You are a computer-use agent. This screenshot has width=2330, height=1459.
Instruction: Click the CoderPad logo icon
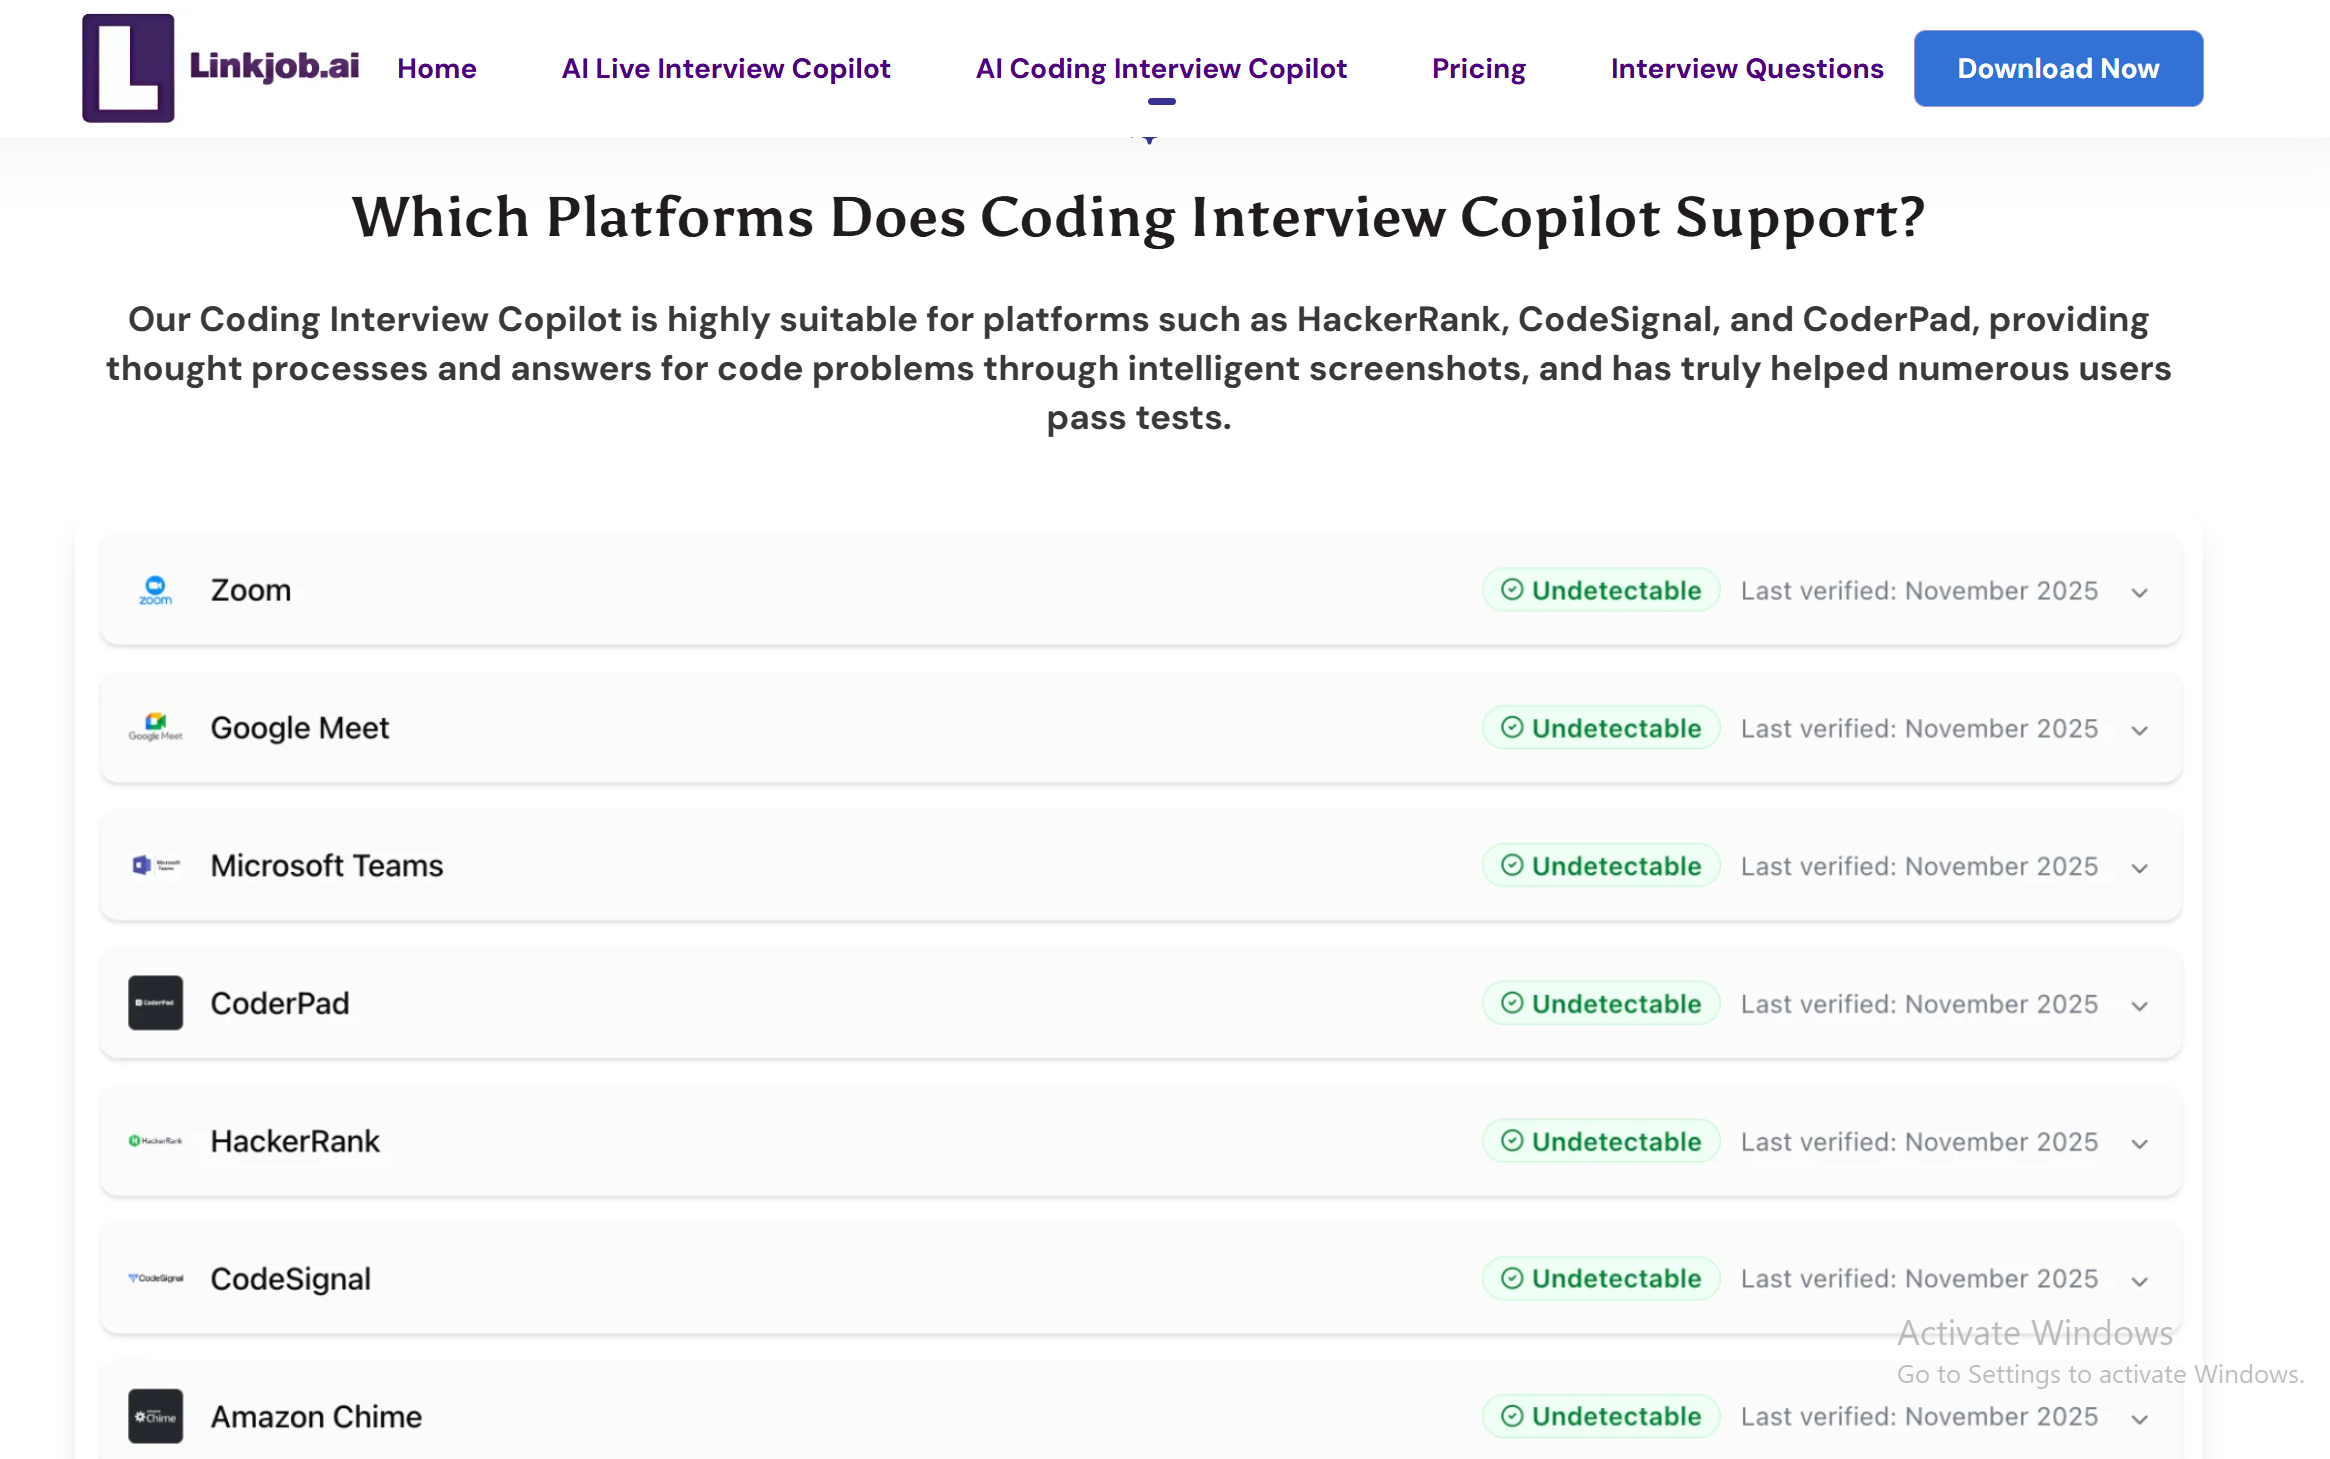coord(155,1002)
